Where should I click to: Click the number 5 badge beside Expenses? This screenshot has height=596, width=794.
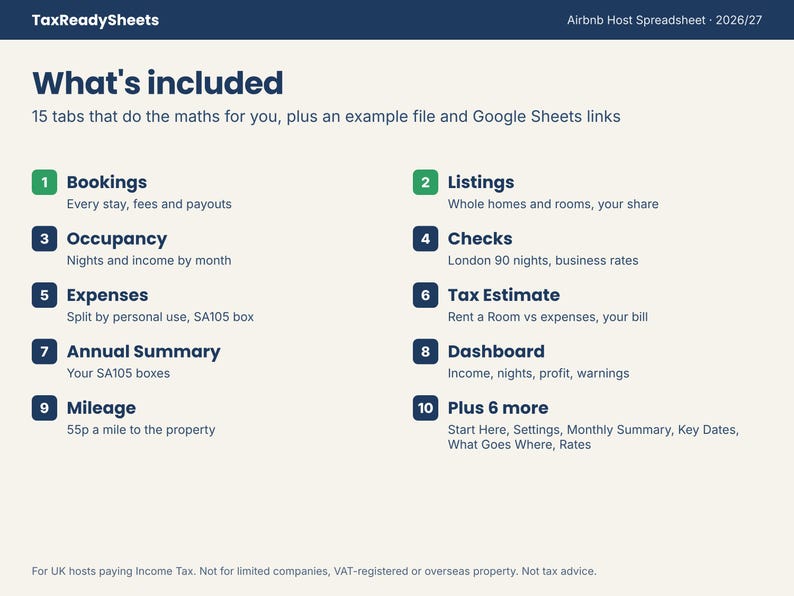[45, 295]
